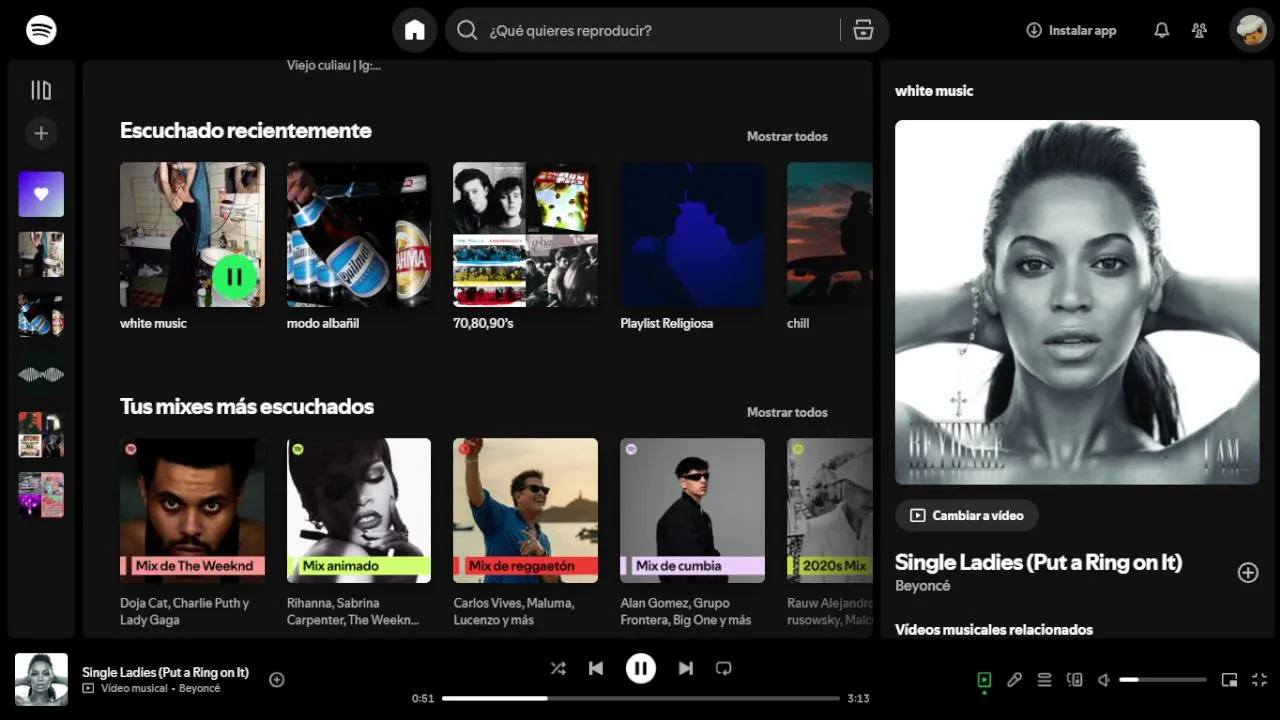Image resolution: width=1280 pixels, height=720 pixels.
Task: Open the pink collage playlist in sidebar
Action: pos(41,494)
